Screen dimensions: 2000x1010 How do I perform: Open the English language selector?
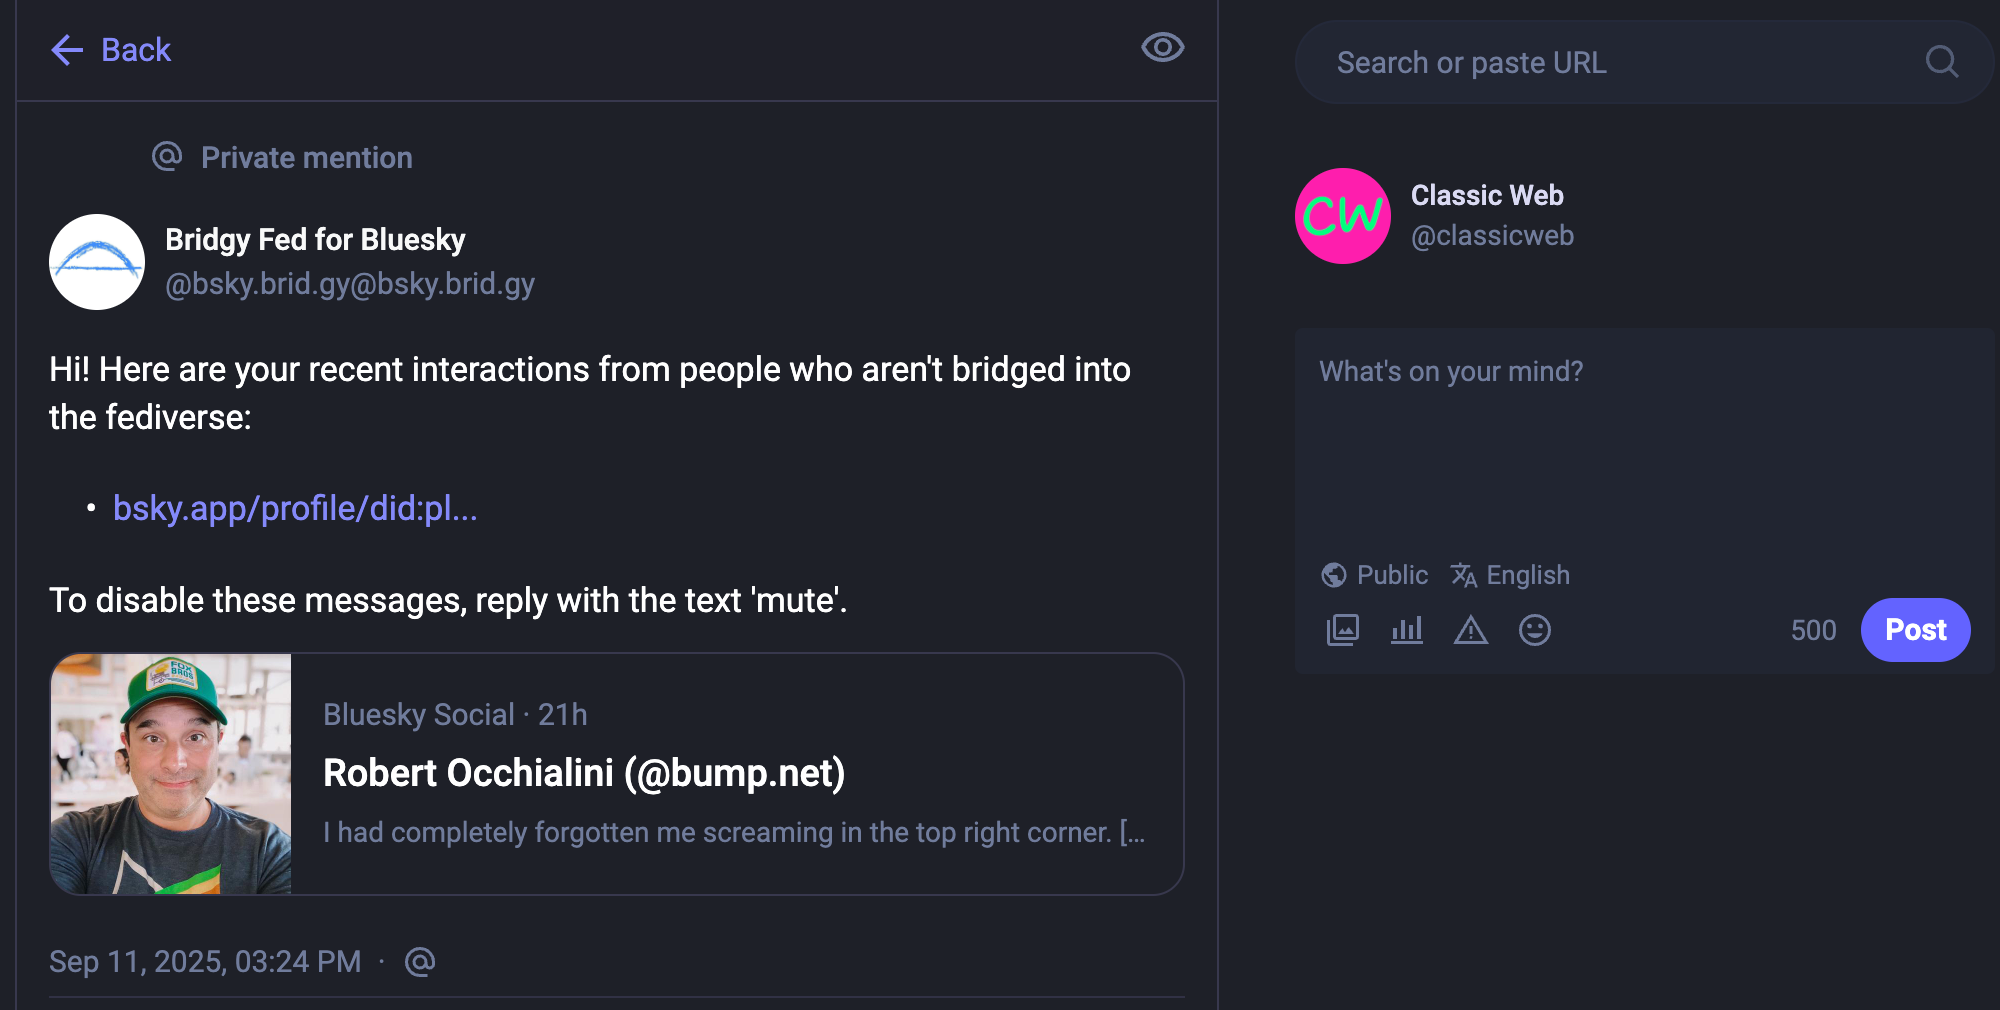pos(1510,575)
